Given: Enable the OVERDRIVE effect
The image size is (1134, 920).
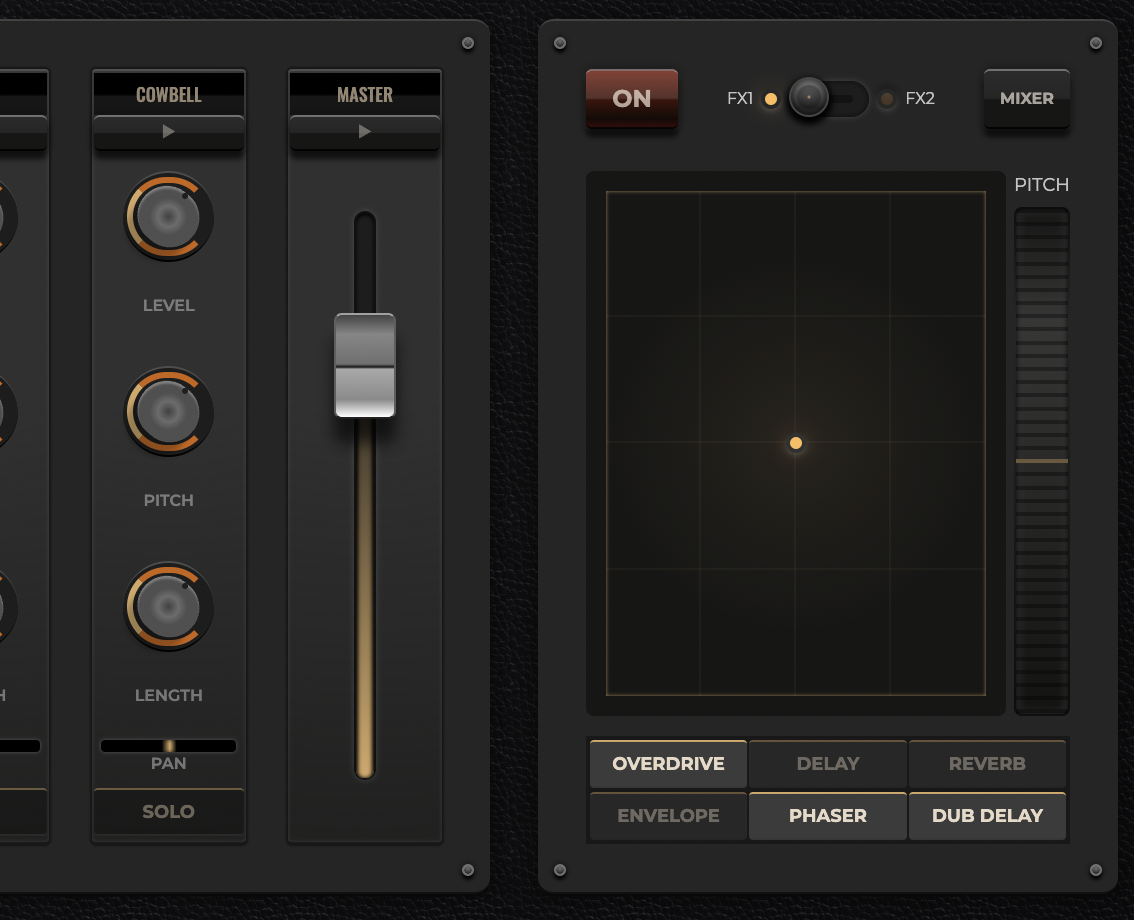Looking at the screenshot, I should [x=668, y=764].
